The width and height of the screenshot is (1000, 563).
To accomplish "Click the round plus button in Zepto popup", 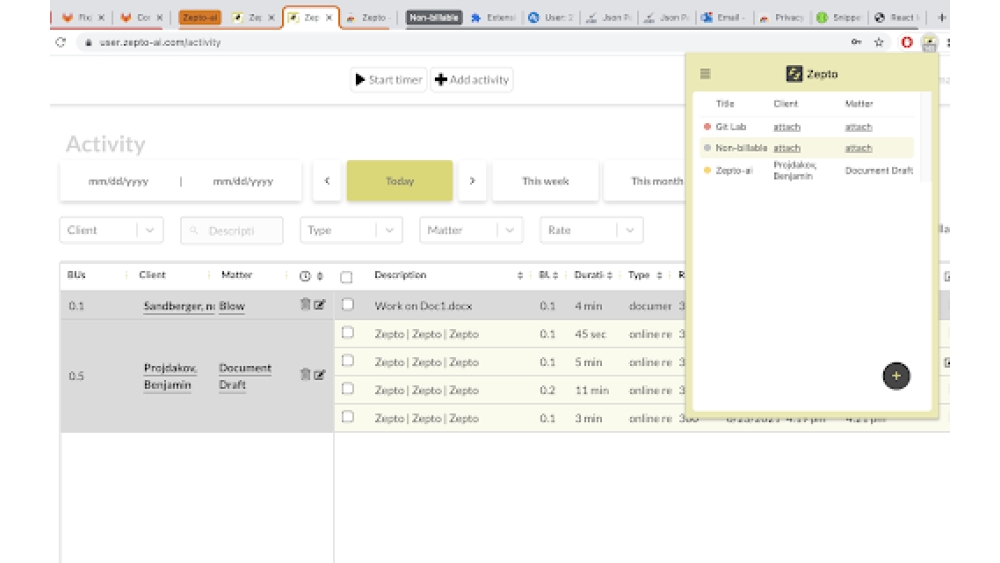I will (896, 376).
